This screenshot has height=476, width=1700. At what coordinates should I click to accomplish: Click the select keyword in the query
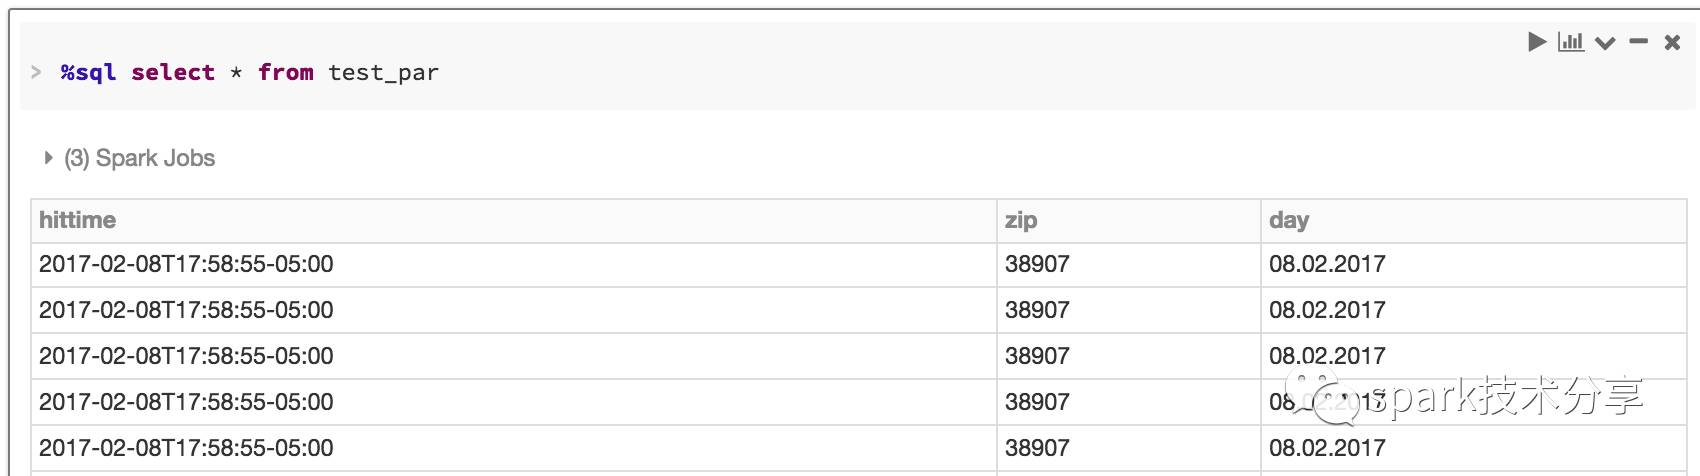[x=173, y=72]
